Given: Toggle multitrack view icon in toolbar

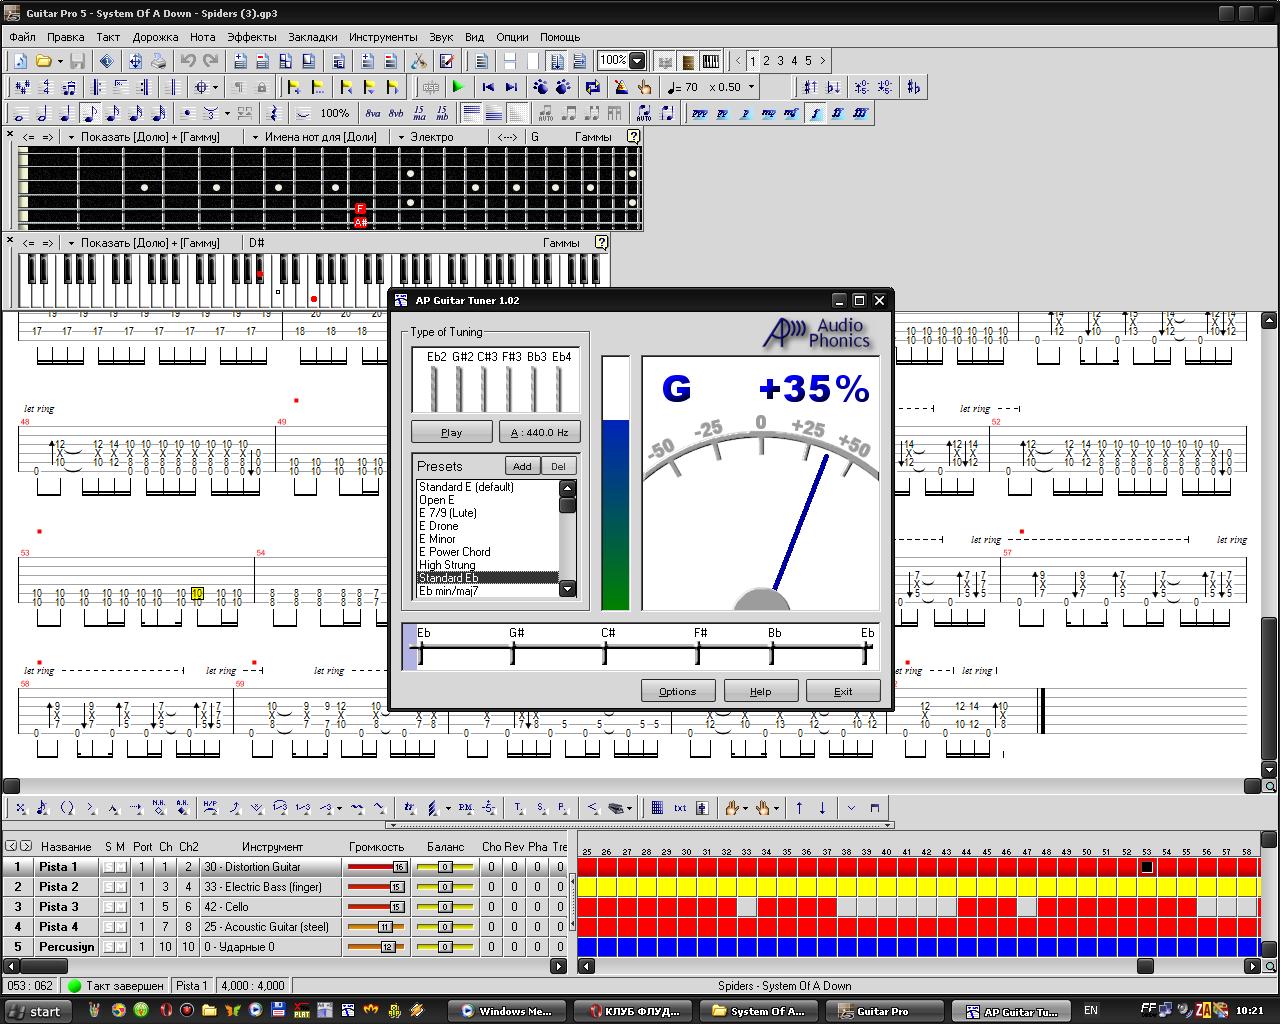Looking at the screenshot, I should (x=481, y=61).
